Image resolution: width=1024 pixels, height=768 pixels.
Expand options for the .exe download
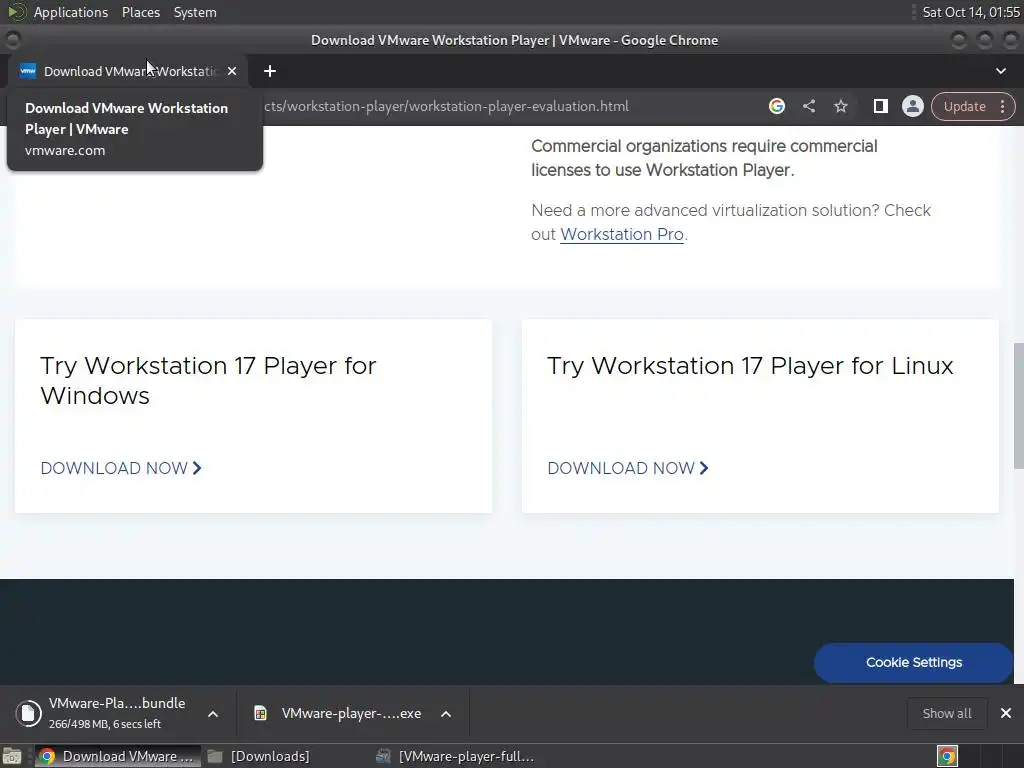(x=446, y=714)
